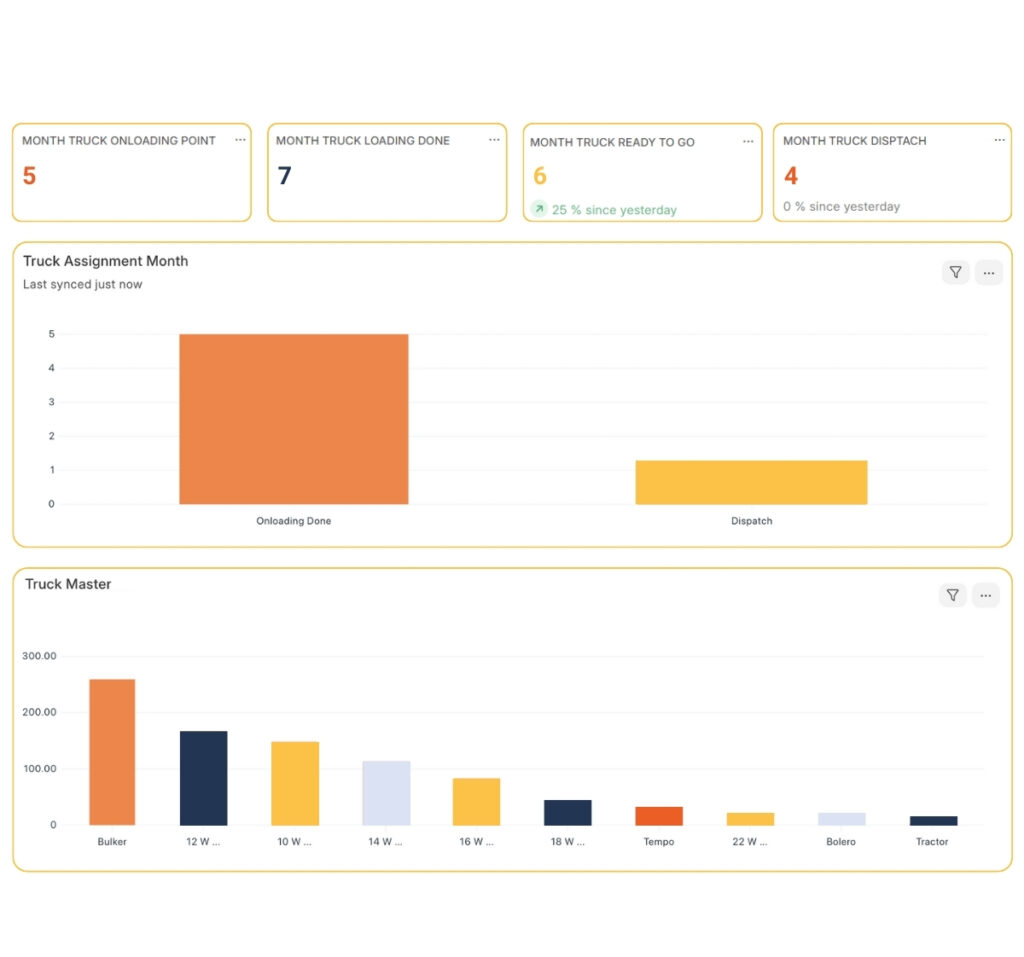Open options menu on Month Truck Onloading Point card
The image size is (1024, 957).
[x=240, y=140]
